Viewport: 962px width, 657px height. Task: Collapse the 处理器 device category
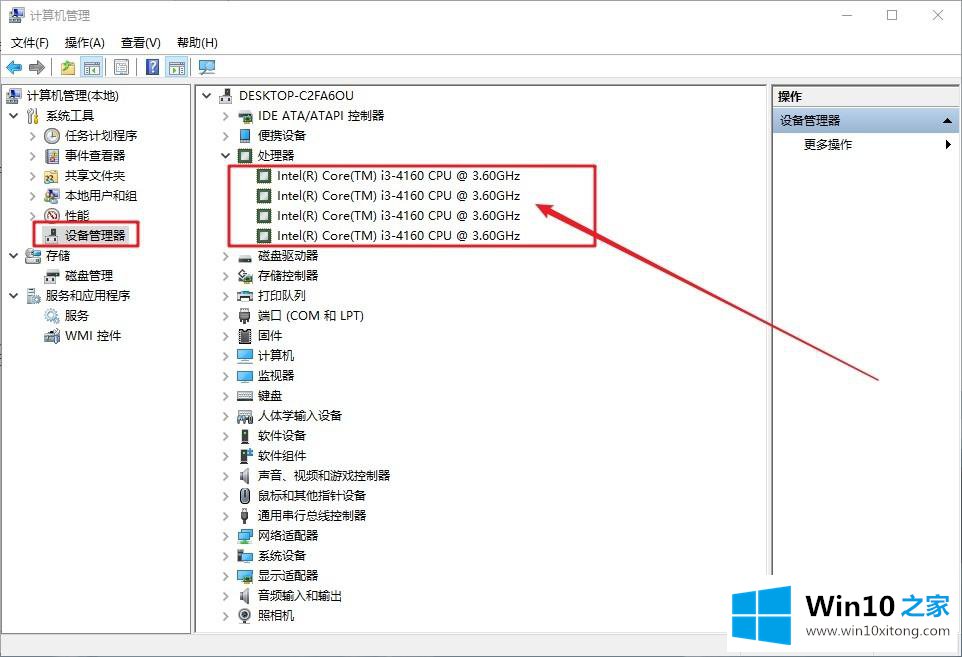pos(226,156)
